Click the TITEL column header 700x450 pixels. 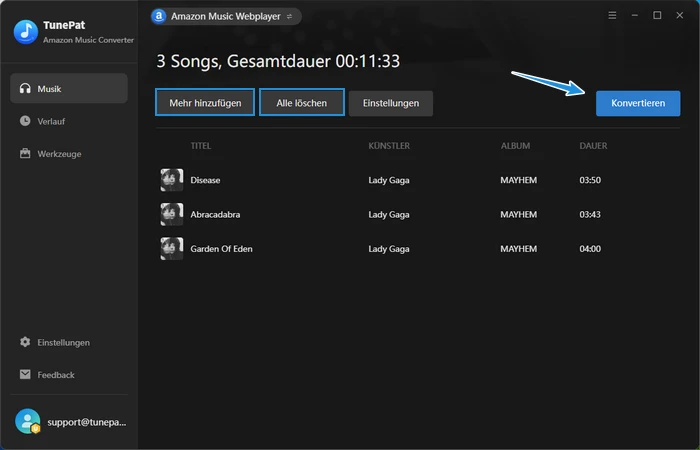(201, 146)
